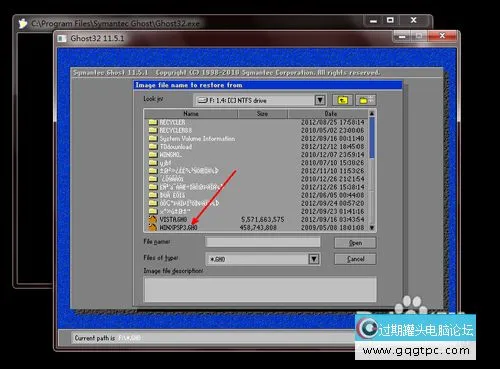500x369 pixels.
Task: Select the System Volume Information folder icon
Action: 153,138
